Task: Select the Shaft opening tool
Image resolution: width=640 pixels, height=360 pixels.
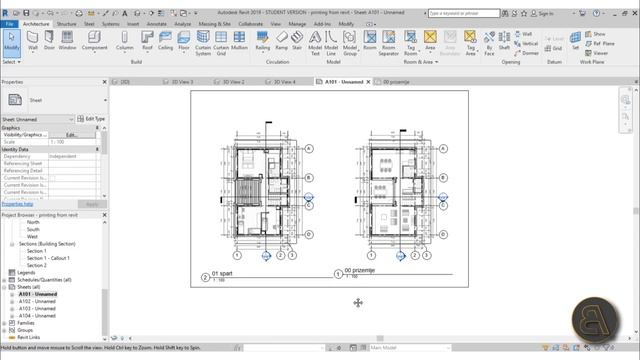Action: pos(504,41)
